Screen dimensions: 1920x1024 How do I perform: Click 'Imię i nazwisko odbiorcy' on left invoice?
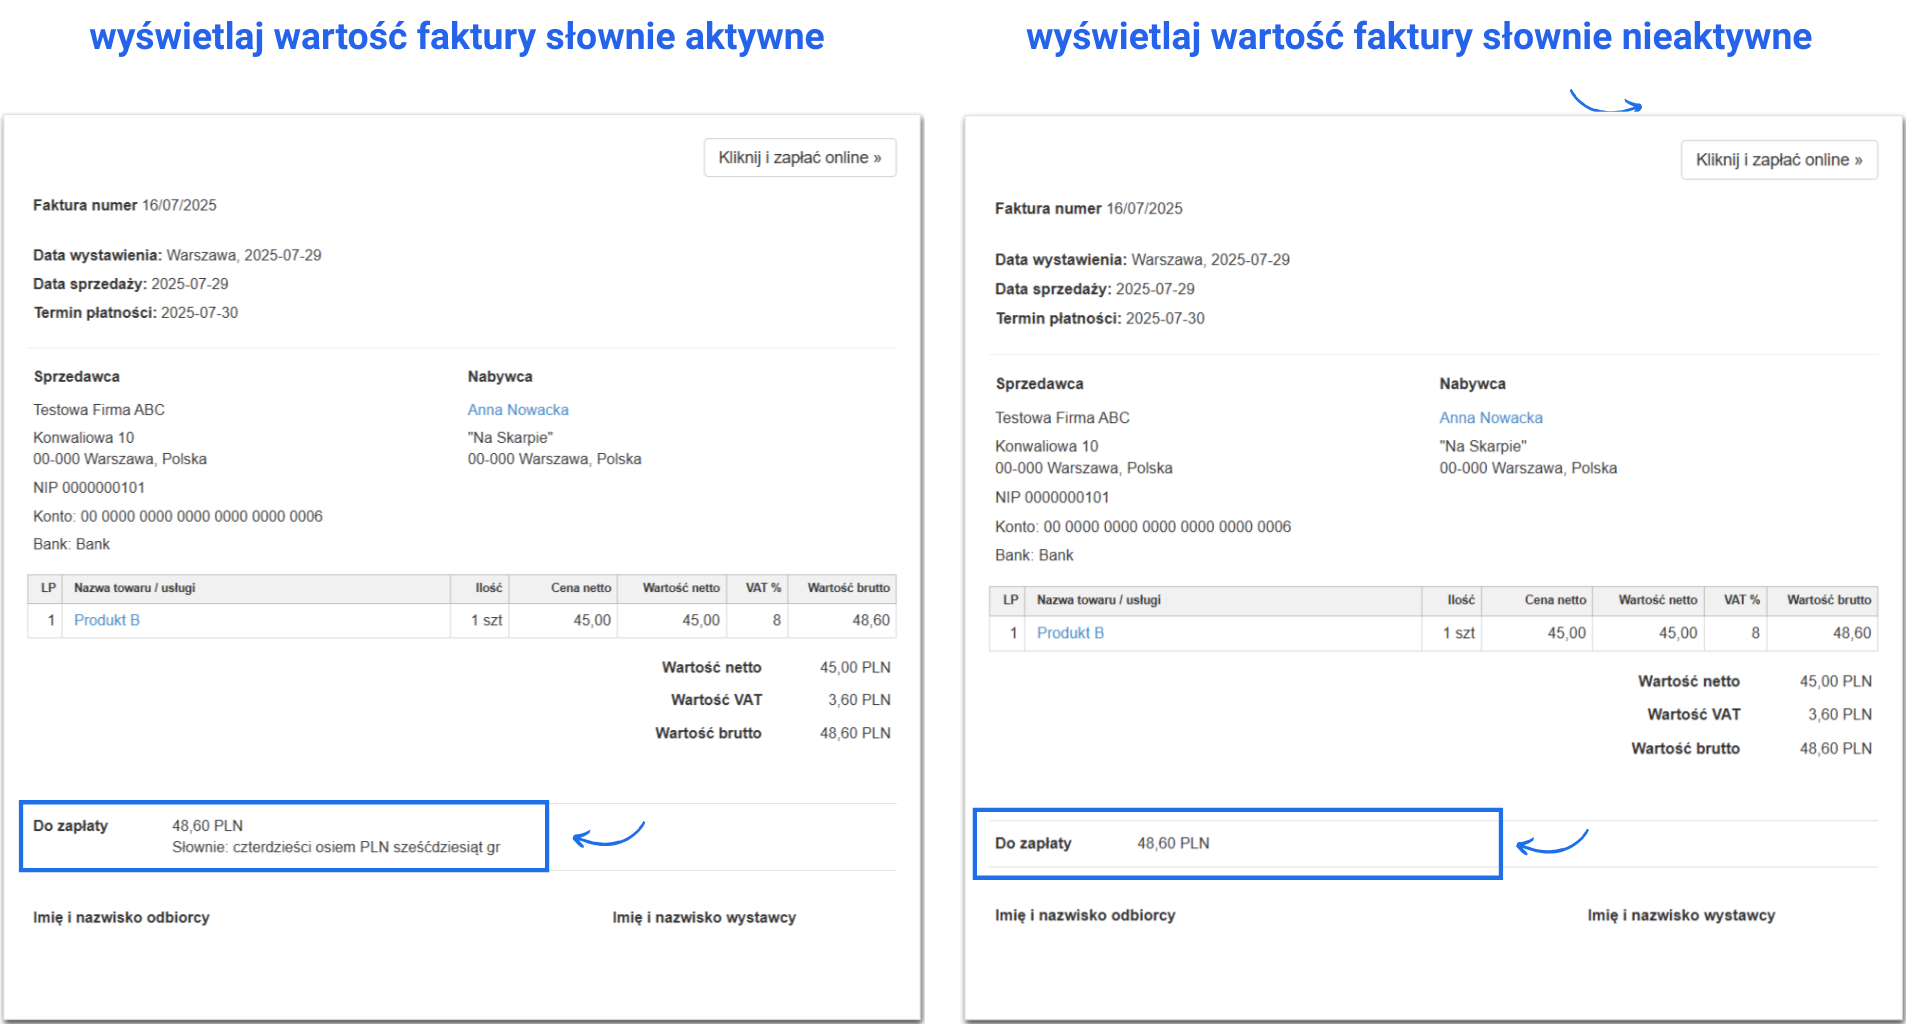pos(121,917)
